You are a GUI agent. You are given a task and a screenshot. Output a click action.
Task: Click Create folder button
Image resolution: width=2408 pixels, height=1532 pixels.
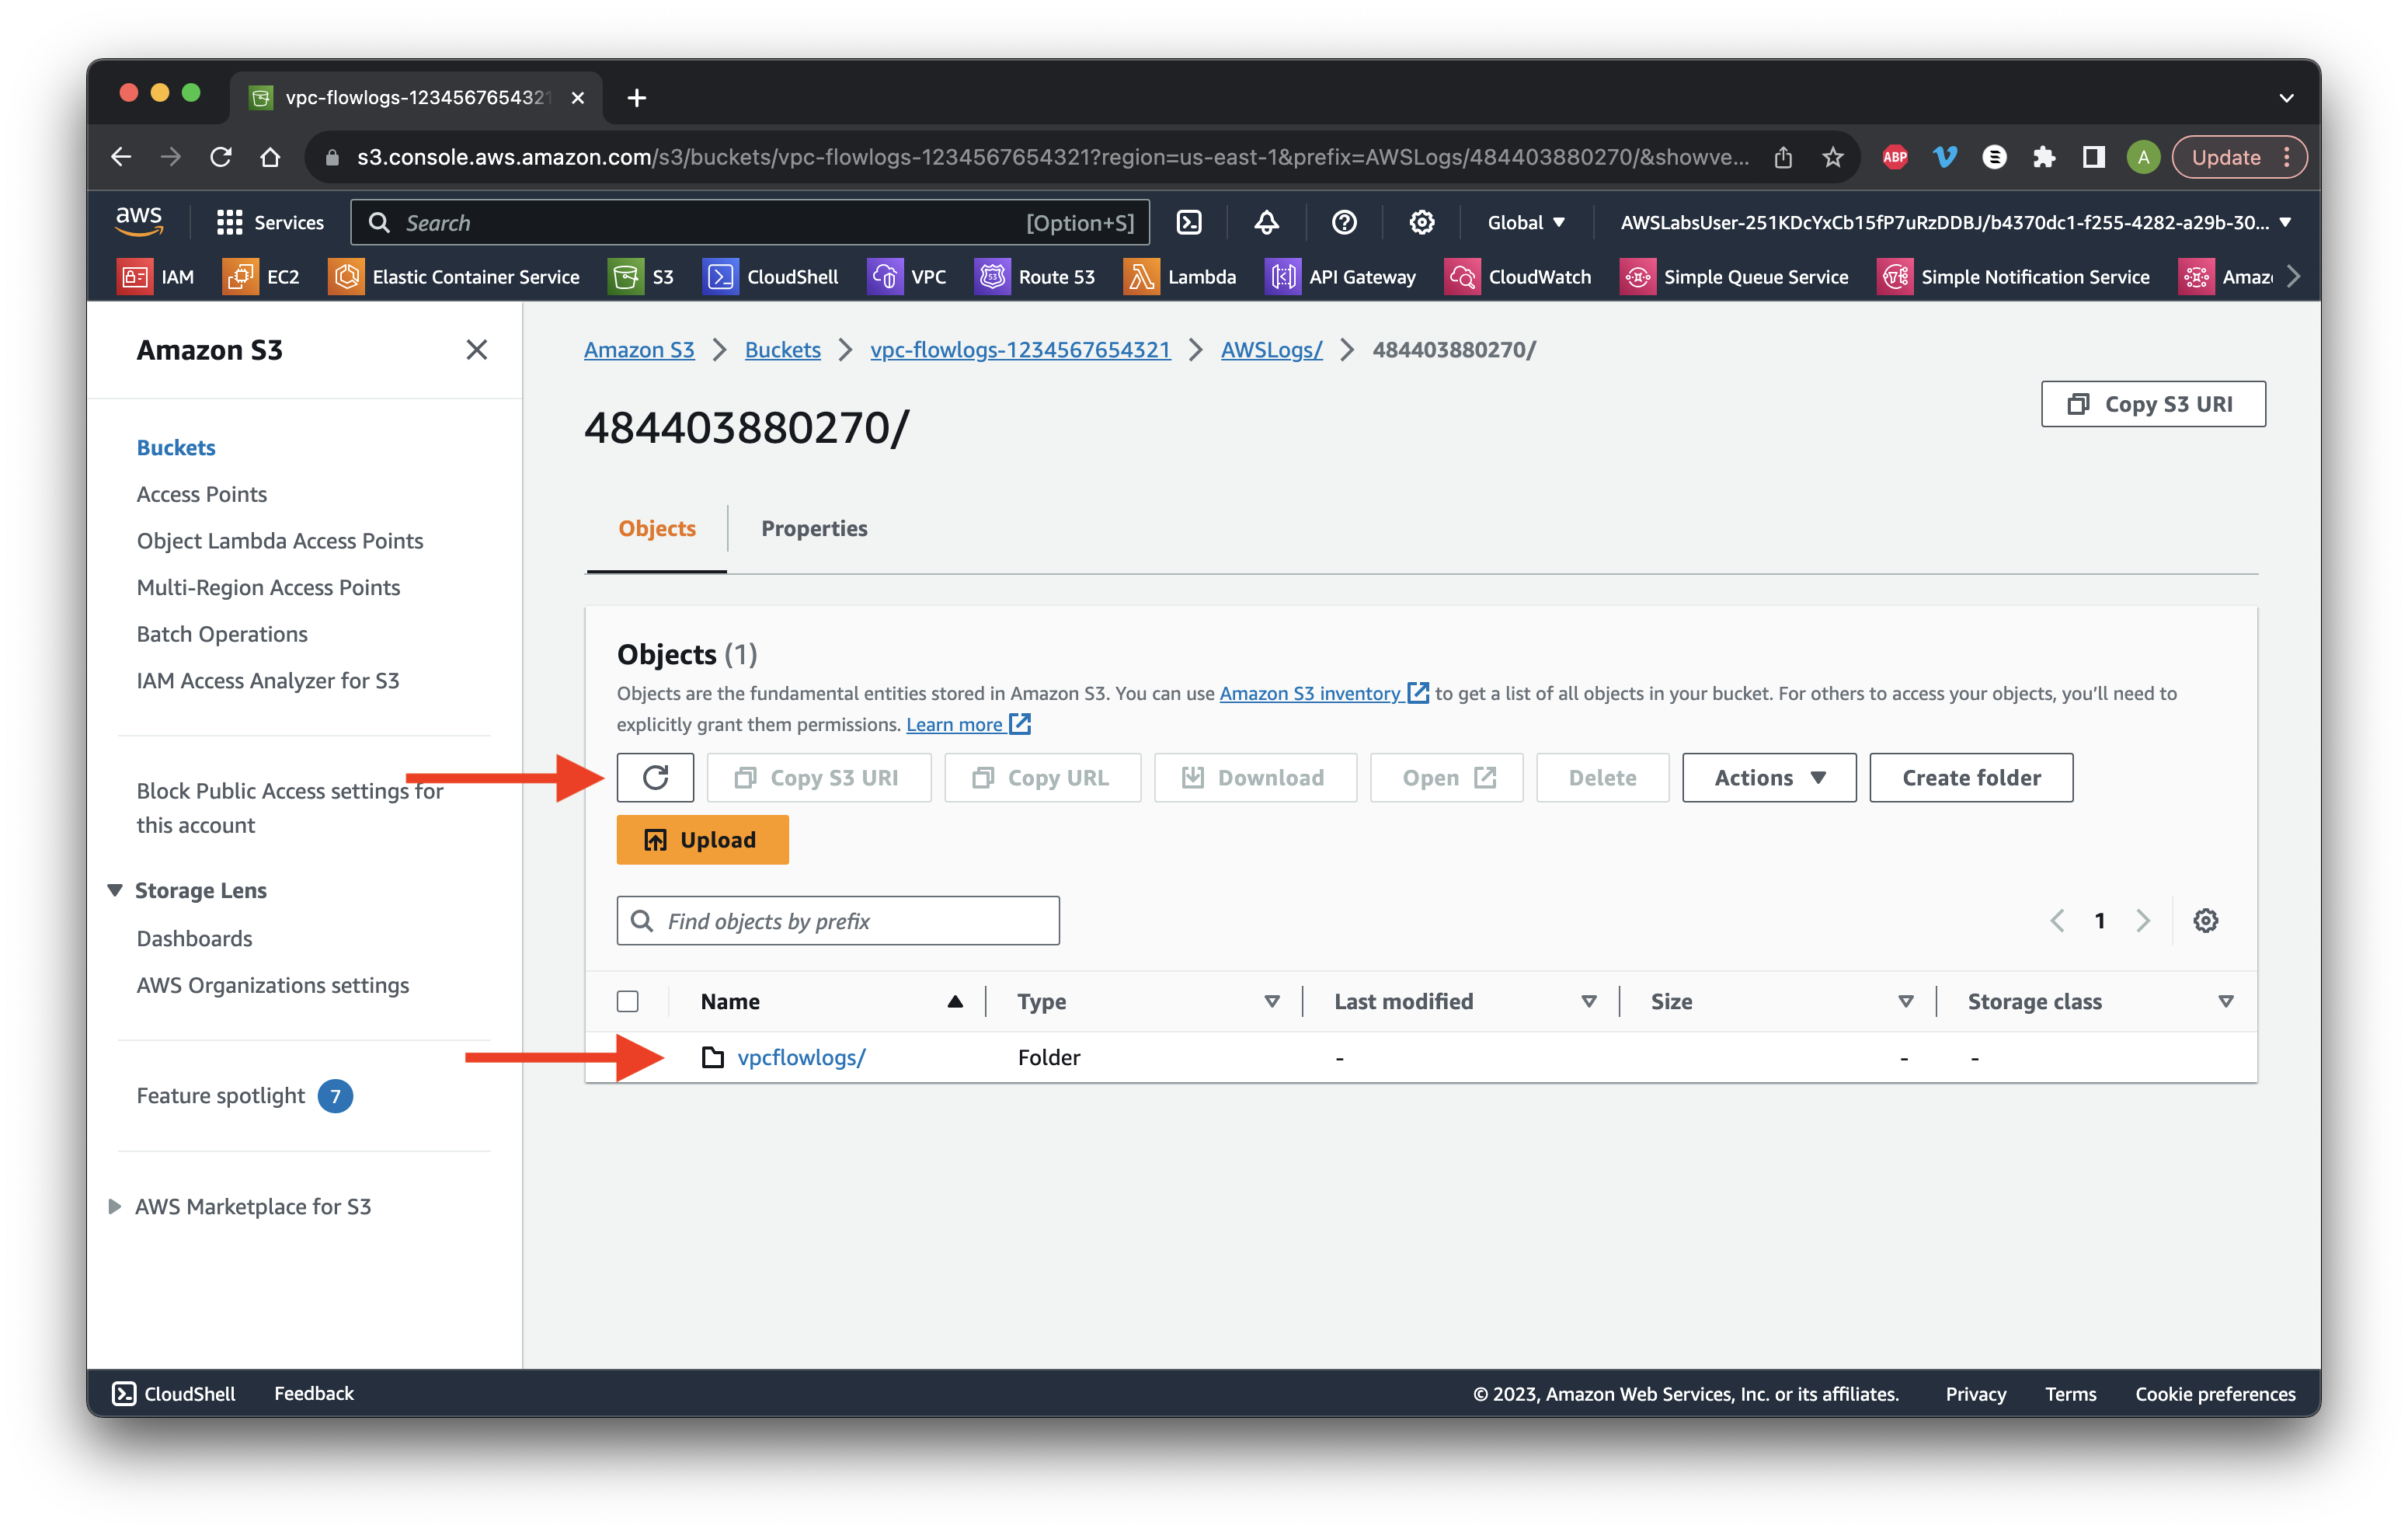pos(1970,777)
